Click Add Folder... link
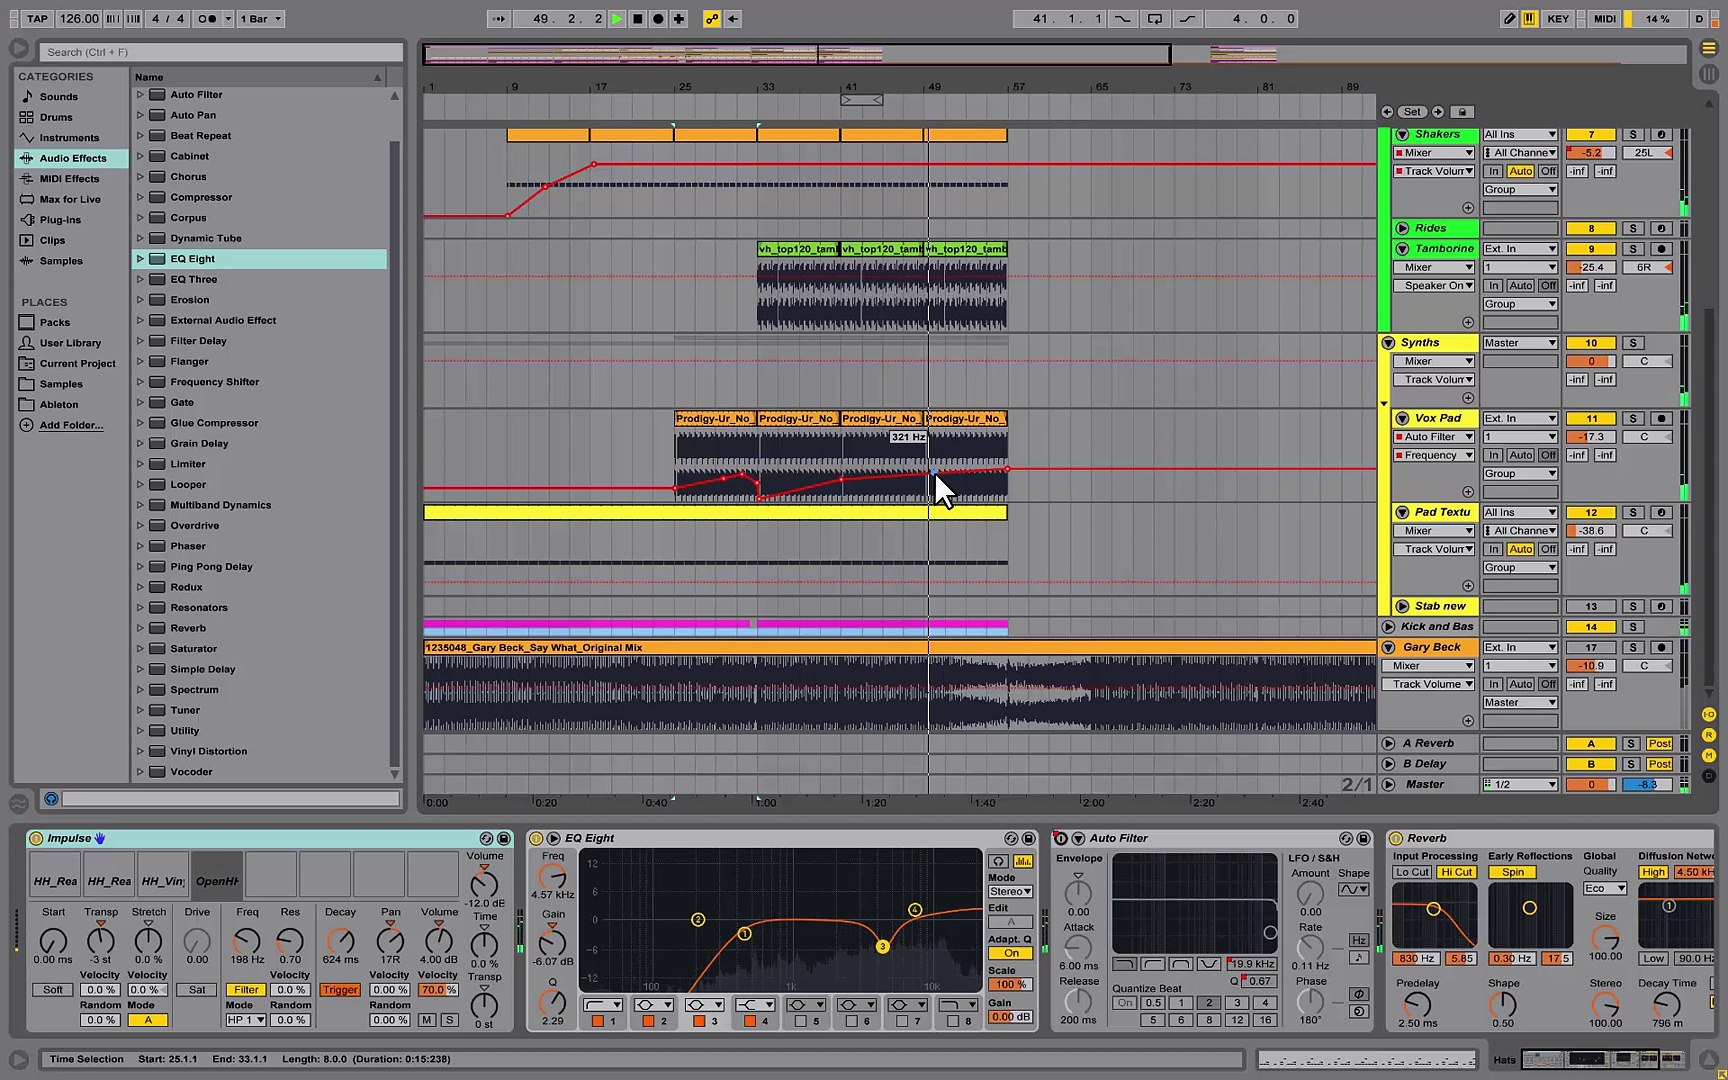This screenshot has height=1080, width=1728. pyautogui.click(x=71, y=425)
